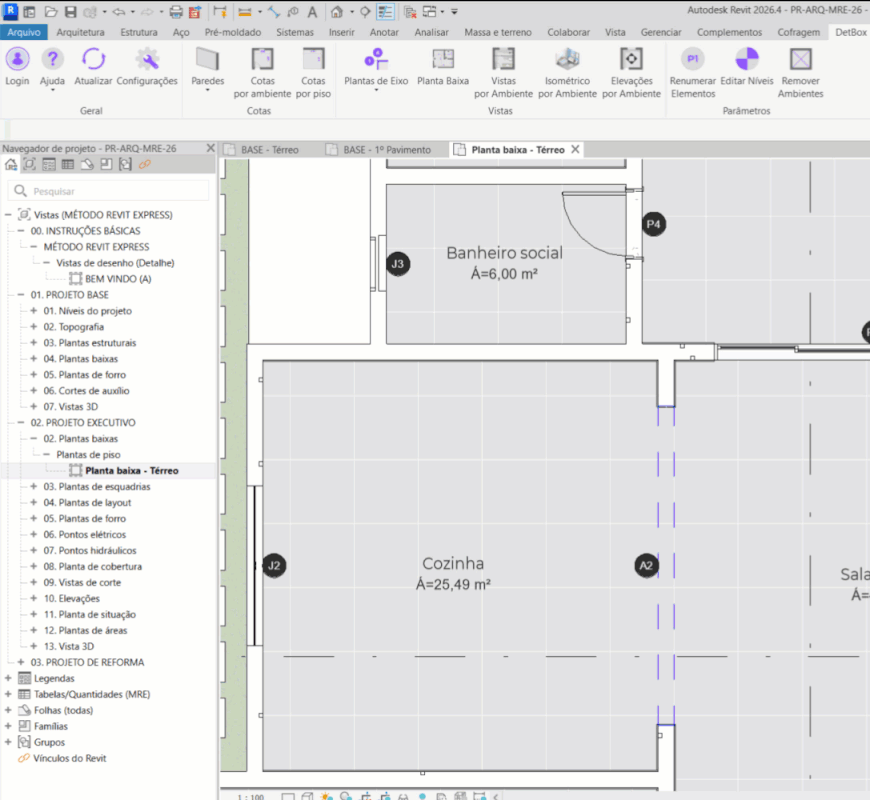Expand 03. PROJETO DE REFORMA node
Image resolution: width=870 pixels, height=800 pixels.
[x=21, y=662]
